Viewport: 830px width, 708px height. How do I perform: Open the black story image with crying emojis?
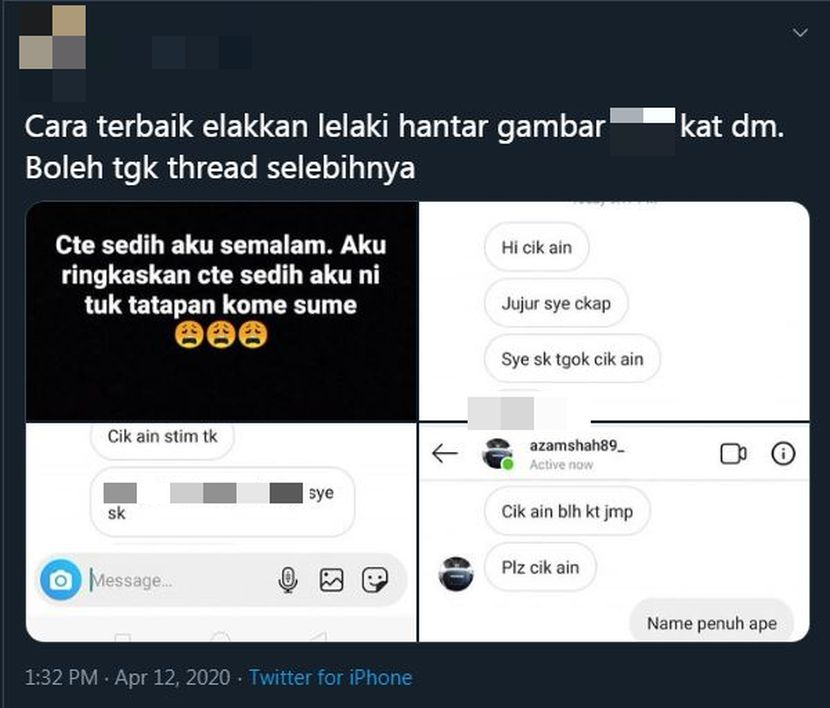point(221,311)
